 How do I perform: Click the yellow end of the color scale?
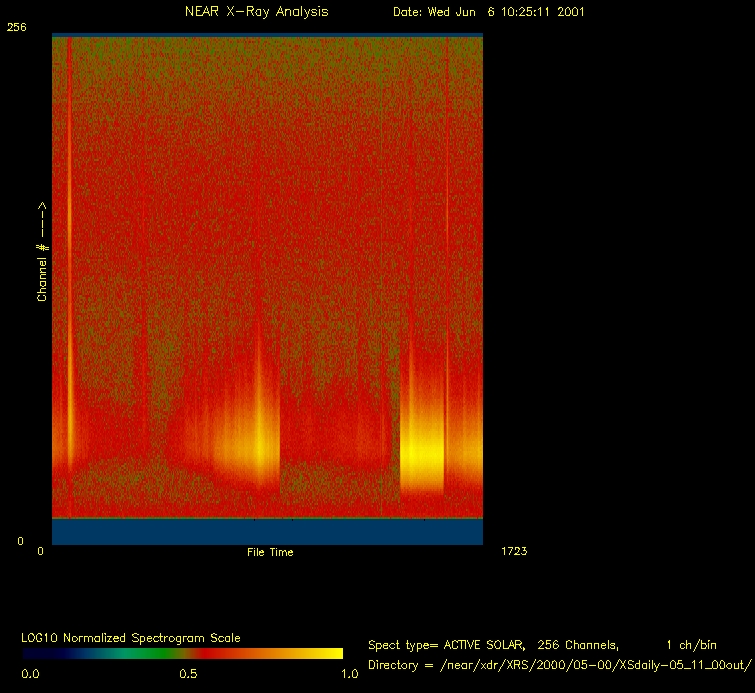point(330,653)
